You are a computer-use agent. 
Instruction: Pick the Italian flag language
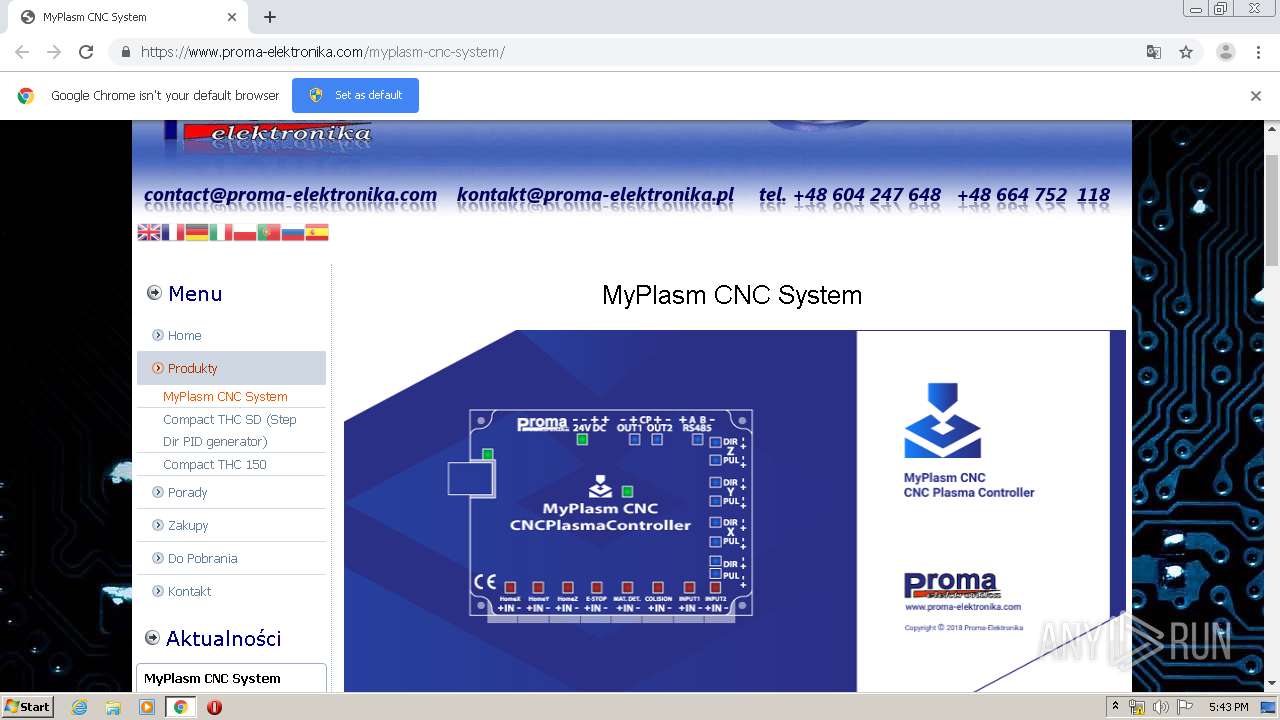pyautogui.click(x=221, y=232)
